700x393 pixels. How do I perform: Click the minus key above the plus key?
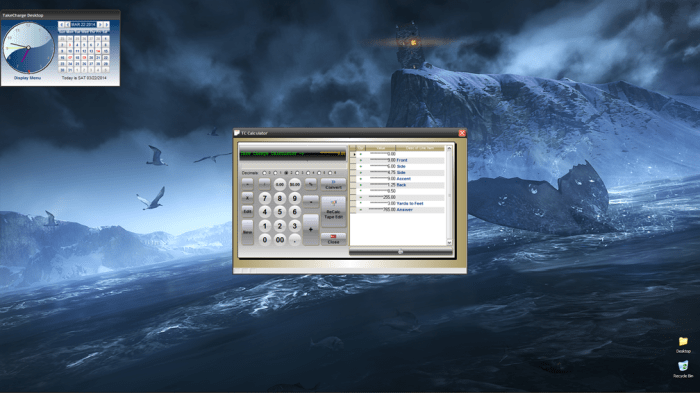311,201
